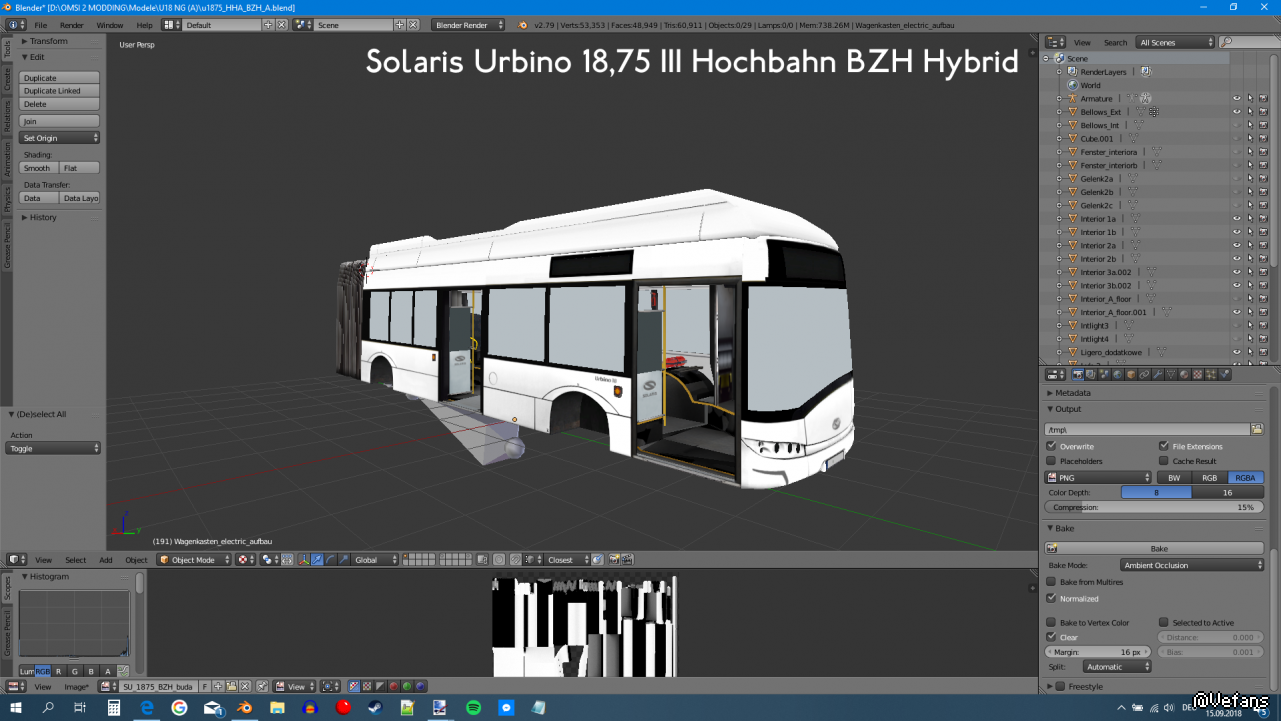This screenshot has width=1281, height=721.
Task: Pin the image in UV editor
Action: point(263,687)
